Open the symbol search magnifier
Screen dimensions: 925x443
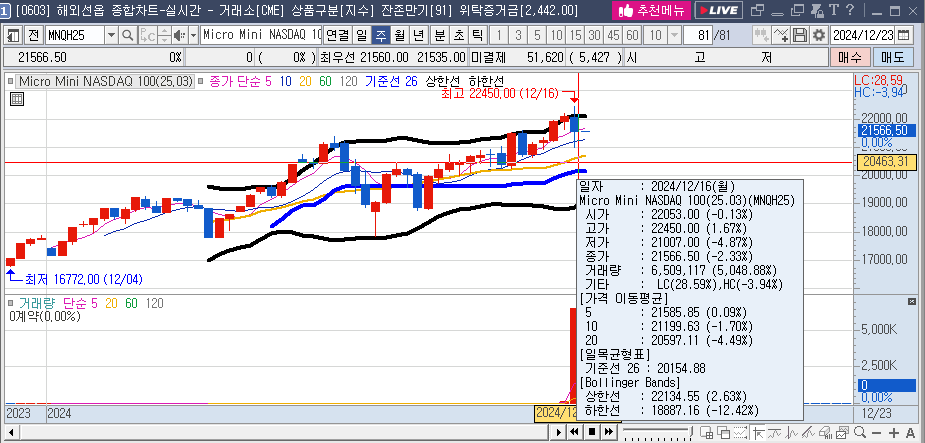[x=127, y=35]
